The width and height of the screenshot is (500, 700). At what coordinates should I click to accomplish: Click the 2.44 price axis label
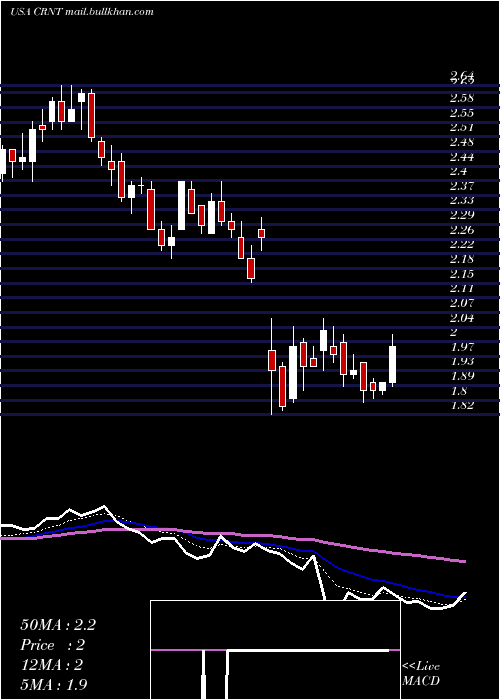pyautogui.click(x=462, y=157)
